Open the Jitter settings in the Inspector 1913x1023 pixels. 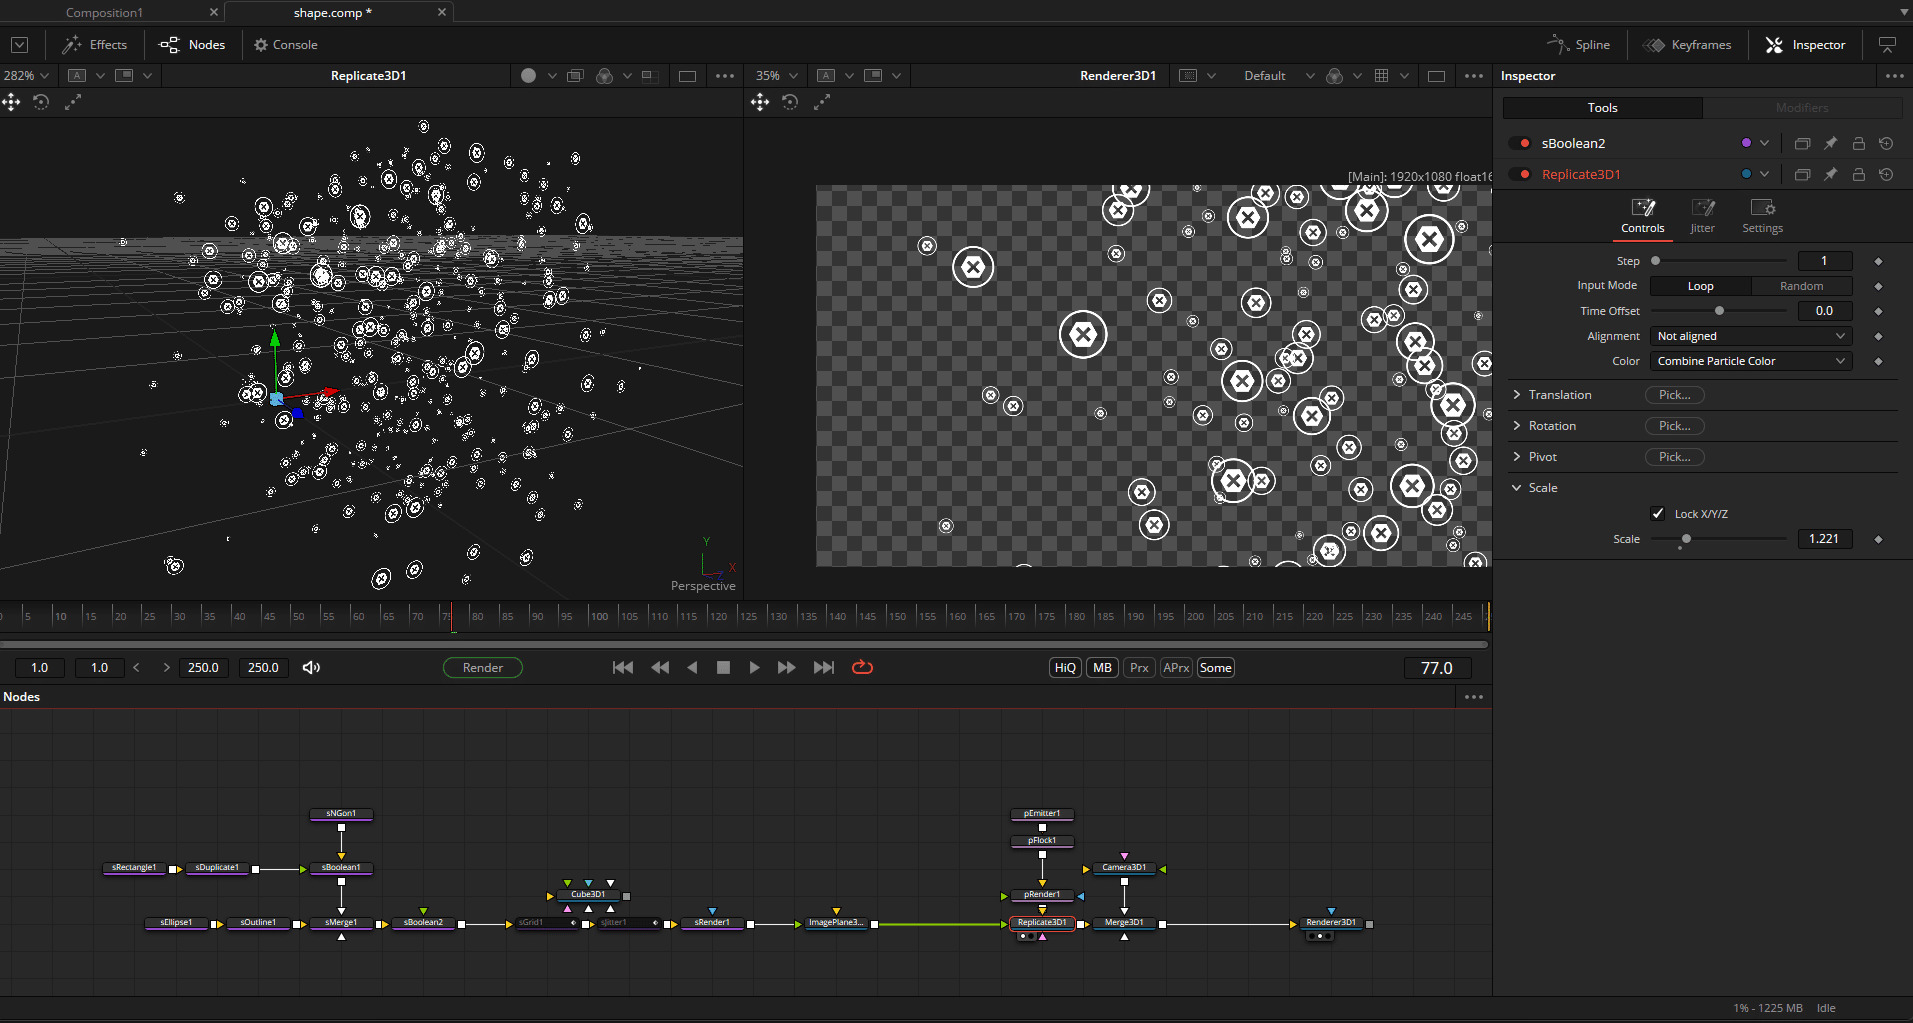(x=1702, y=210)
